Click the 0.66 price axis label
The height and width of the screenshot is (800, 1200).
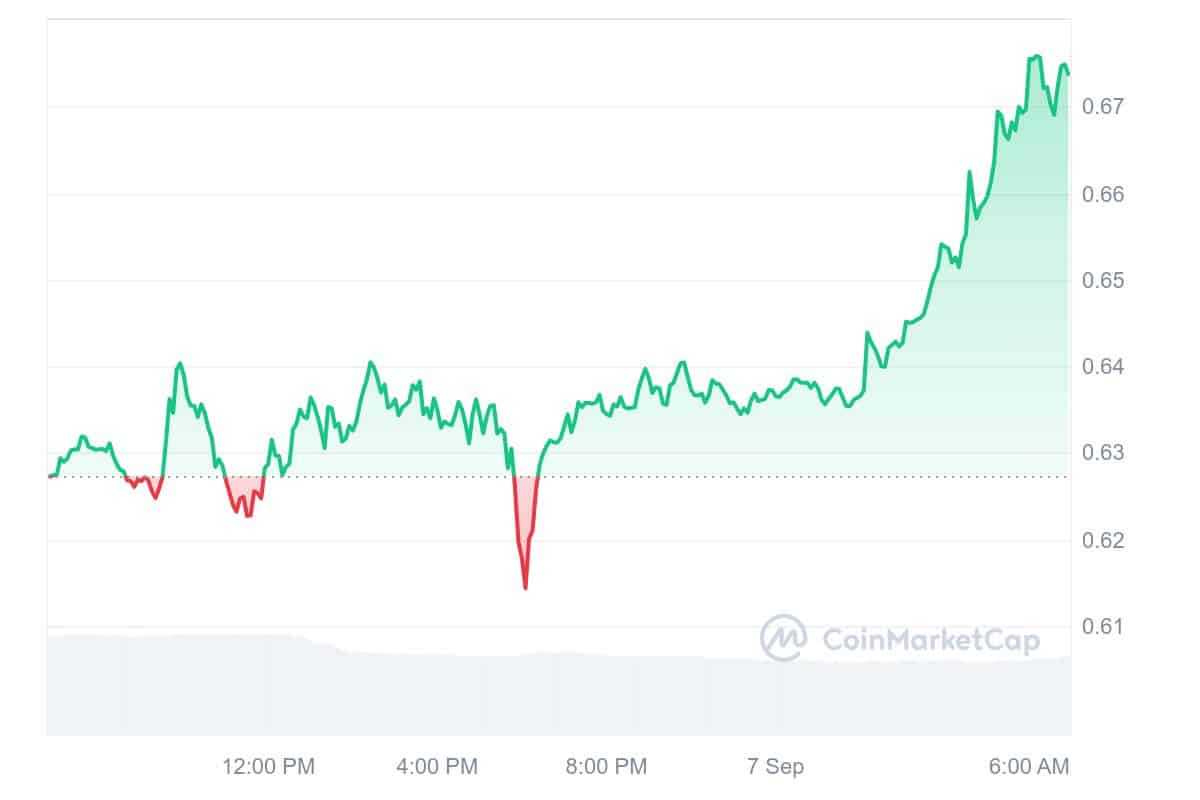pyautogui.click(x=1105, y=193)
